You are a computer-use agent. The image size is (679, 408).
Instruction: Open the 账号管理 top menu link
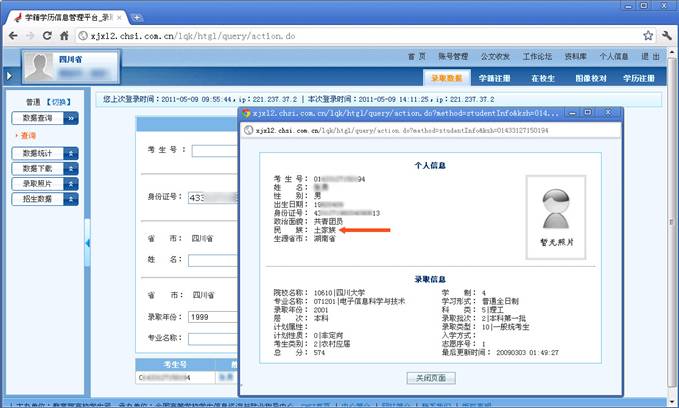(456, 57)
